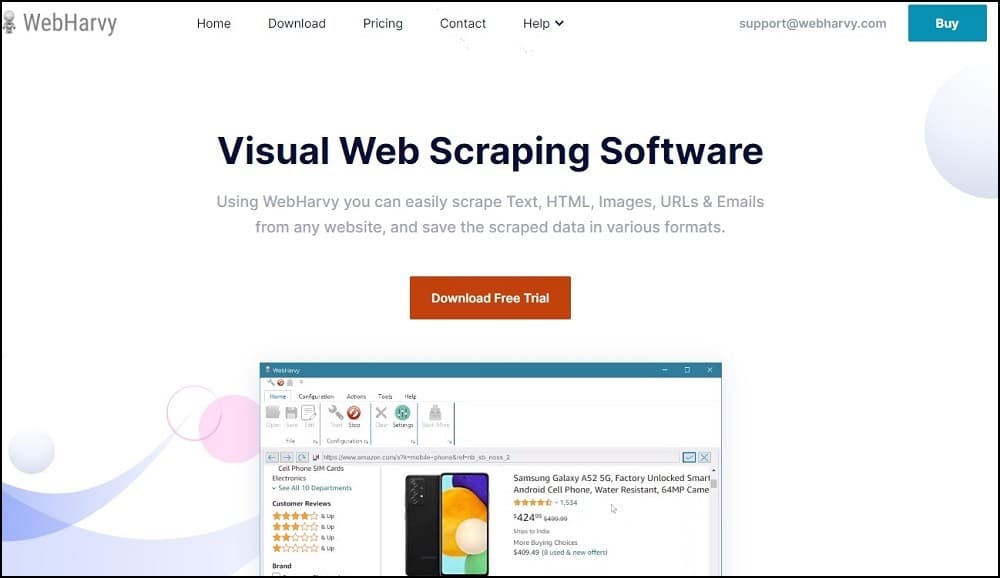Click the $424 price
1000x578 pixels.
coord(527,517)
